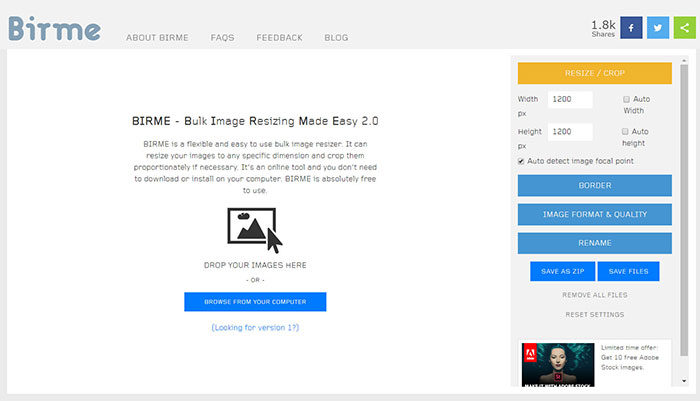Click the settings panel scrollbar
700x401 pixels.
coord(684,210)
